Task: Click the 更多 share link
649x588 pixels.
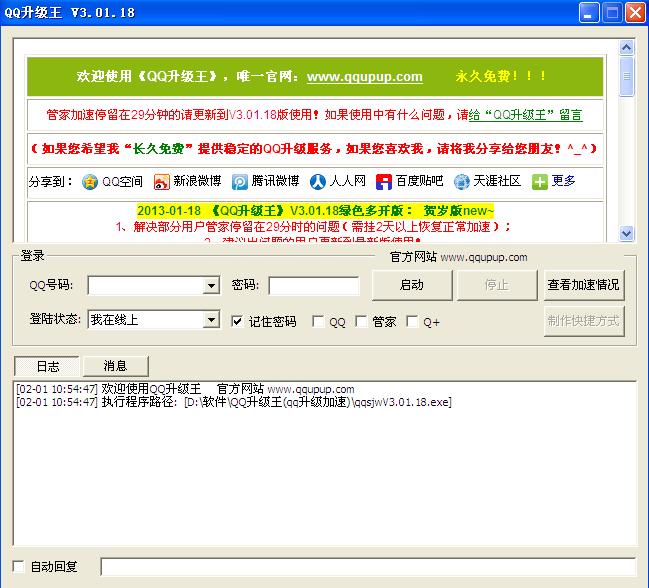Action: click(563, 181)
